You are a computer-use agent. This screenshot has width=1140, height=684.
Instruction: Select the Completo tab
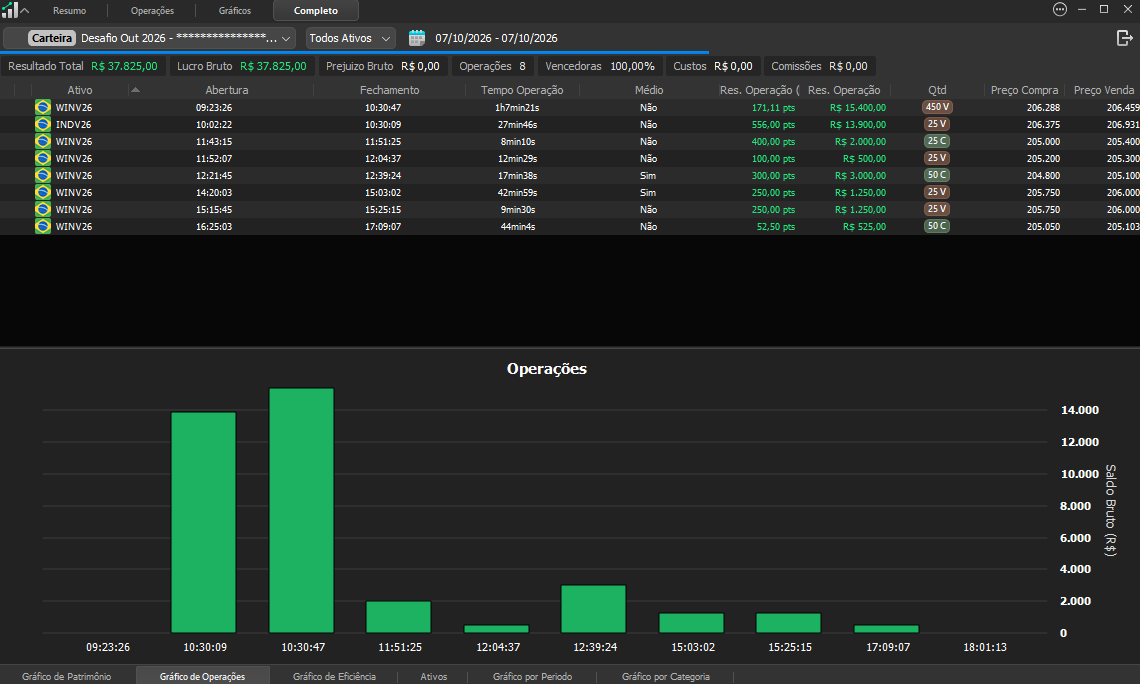(x=316, y=11)
